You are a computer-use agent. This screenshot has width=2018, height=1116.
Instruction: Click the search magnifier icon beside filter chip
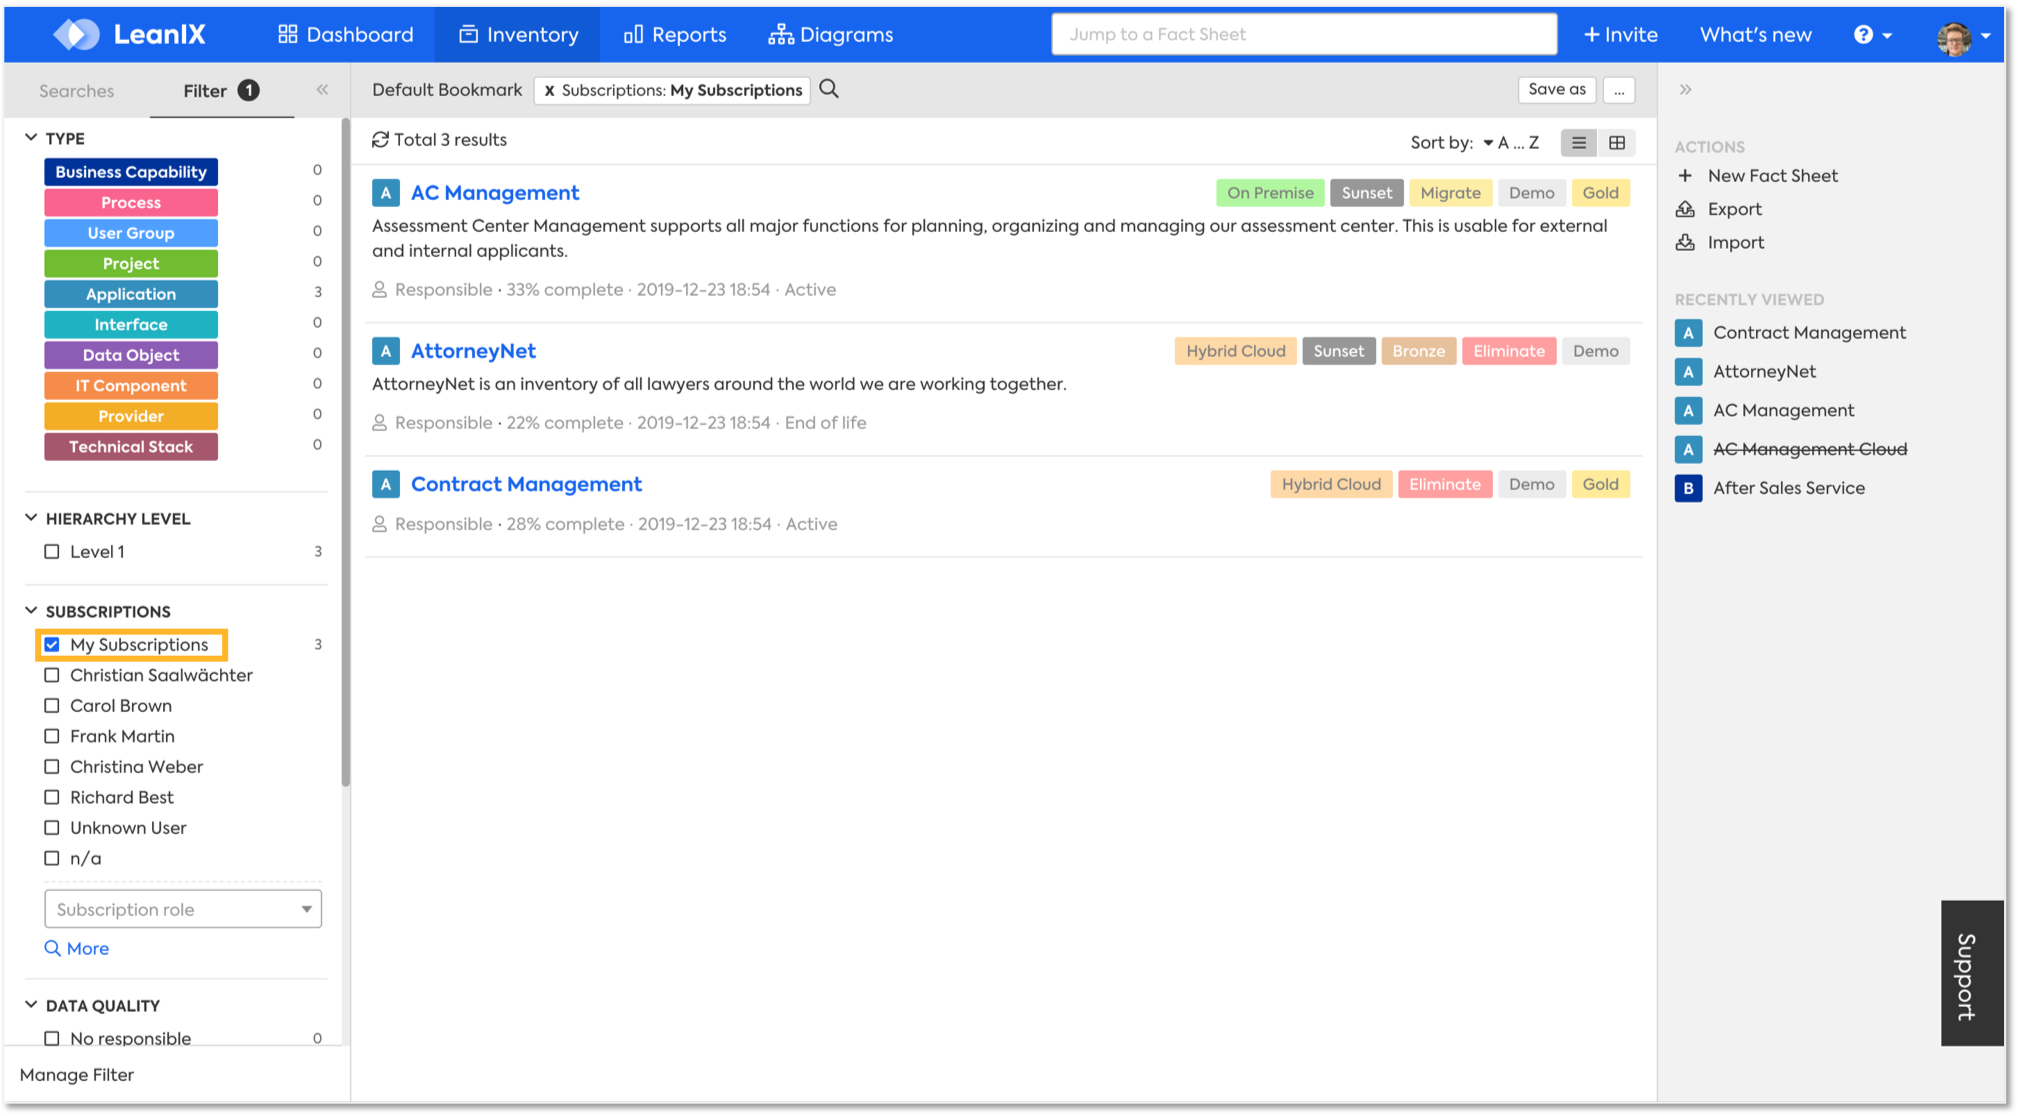829,89
